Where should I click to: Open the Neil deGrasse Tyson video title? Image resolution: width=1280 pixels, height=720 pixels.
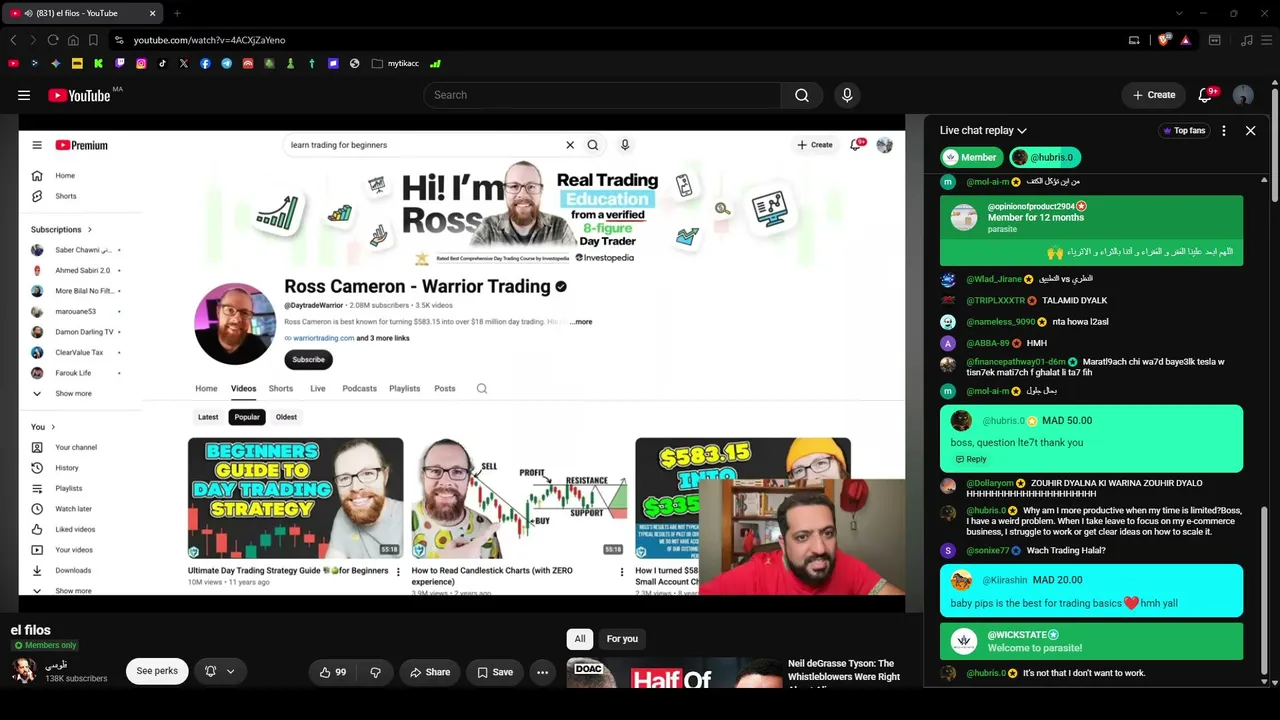844,674
